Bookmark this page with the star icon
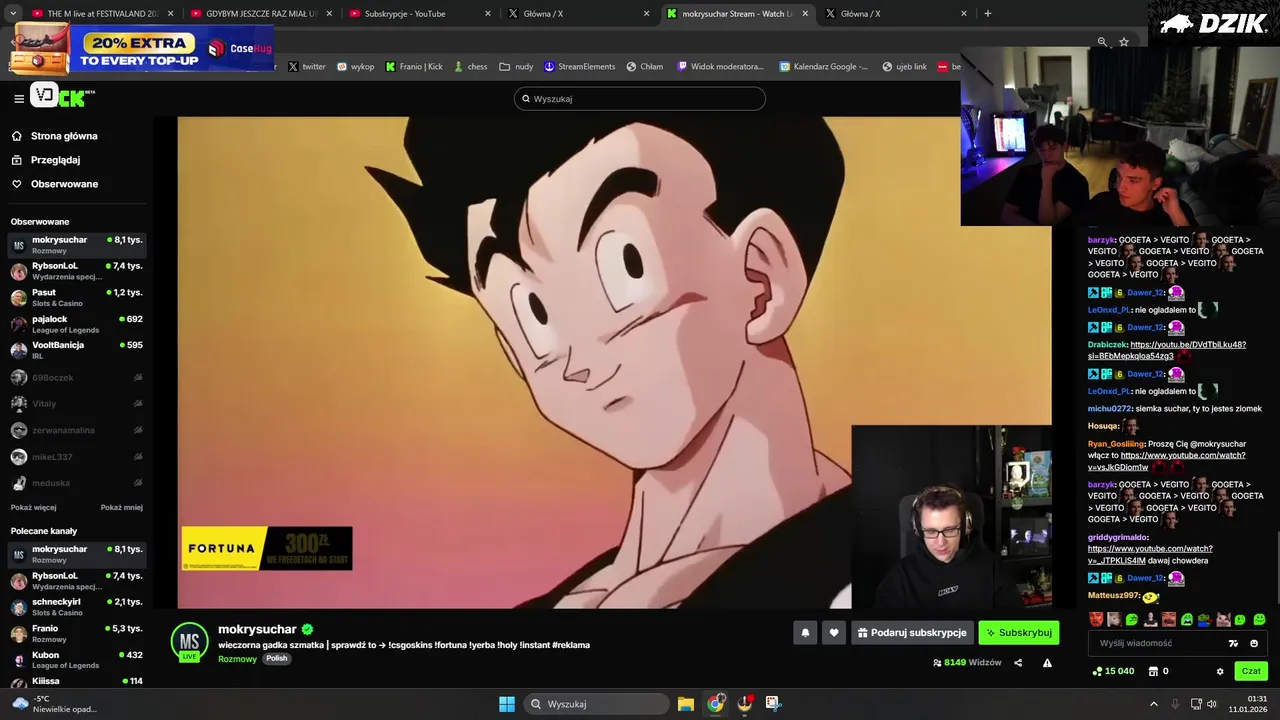 coord(1124,42)
